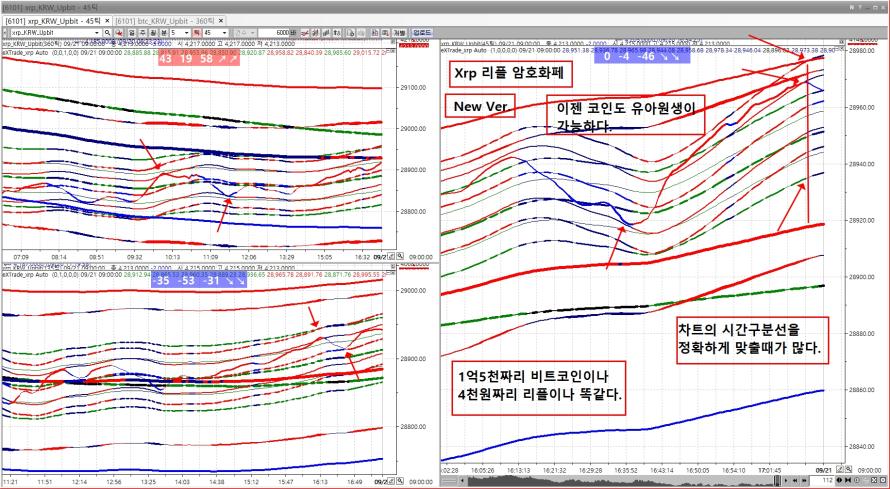Click the T icon in the title bar
Image resolution: width=890 pixels, height=489 pixels.
click(x=860, y=7)
